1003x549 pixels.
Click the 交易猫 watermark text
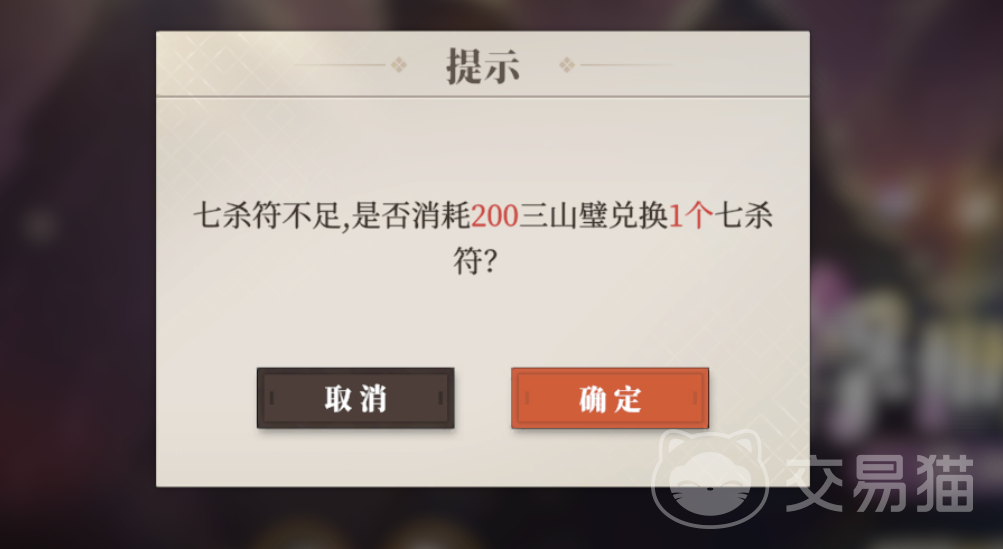[880, 484]
